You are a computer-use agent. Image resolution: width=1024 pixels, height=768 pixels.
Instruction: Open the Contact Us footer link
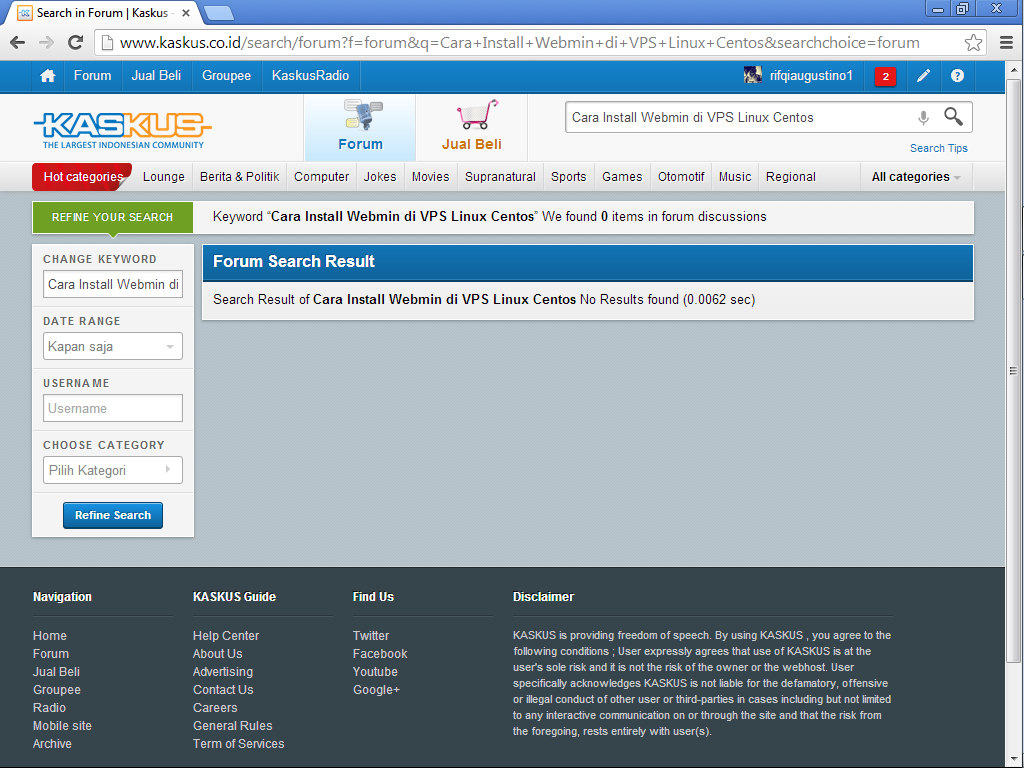pos(223,690)
